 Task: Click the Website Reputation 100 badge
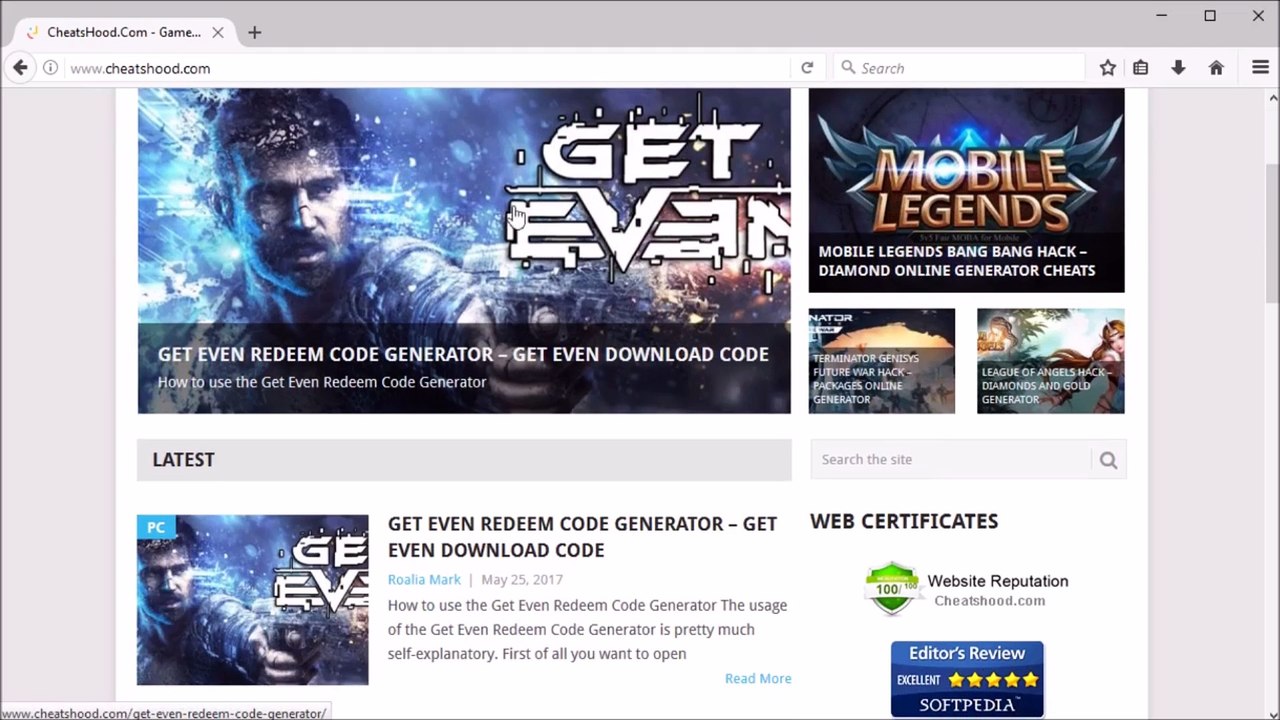tap(966, 588)
